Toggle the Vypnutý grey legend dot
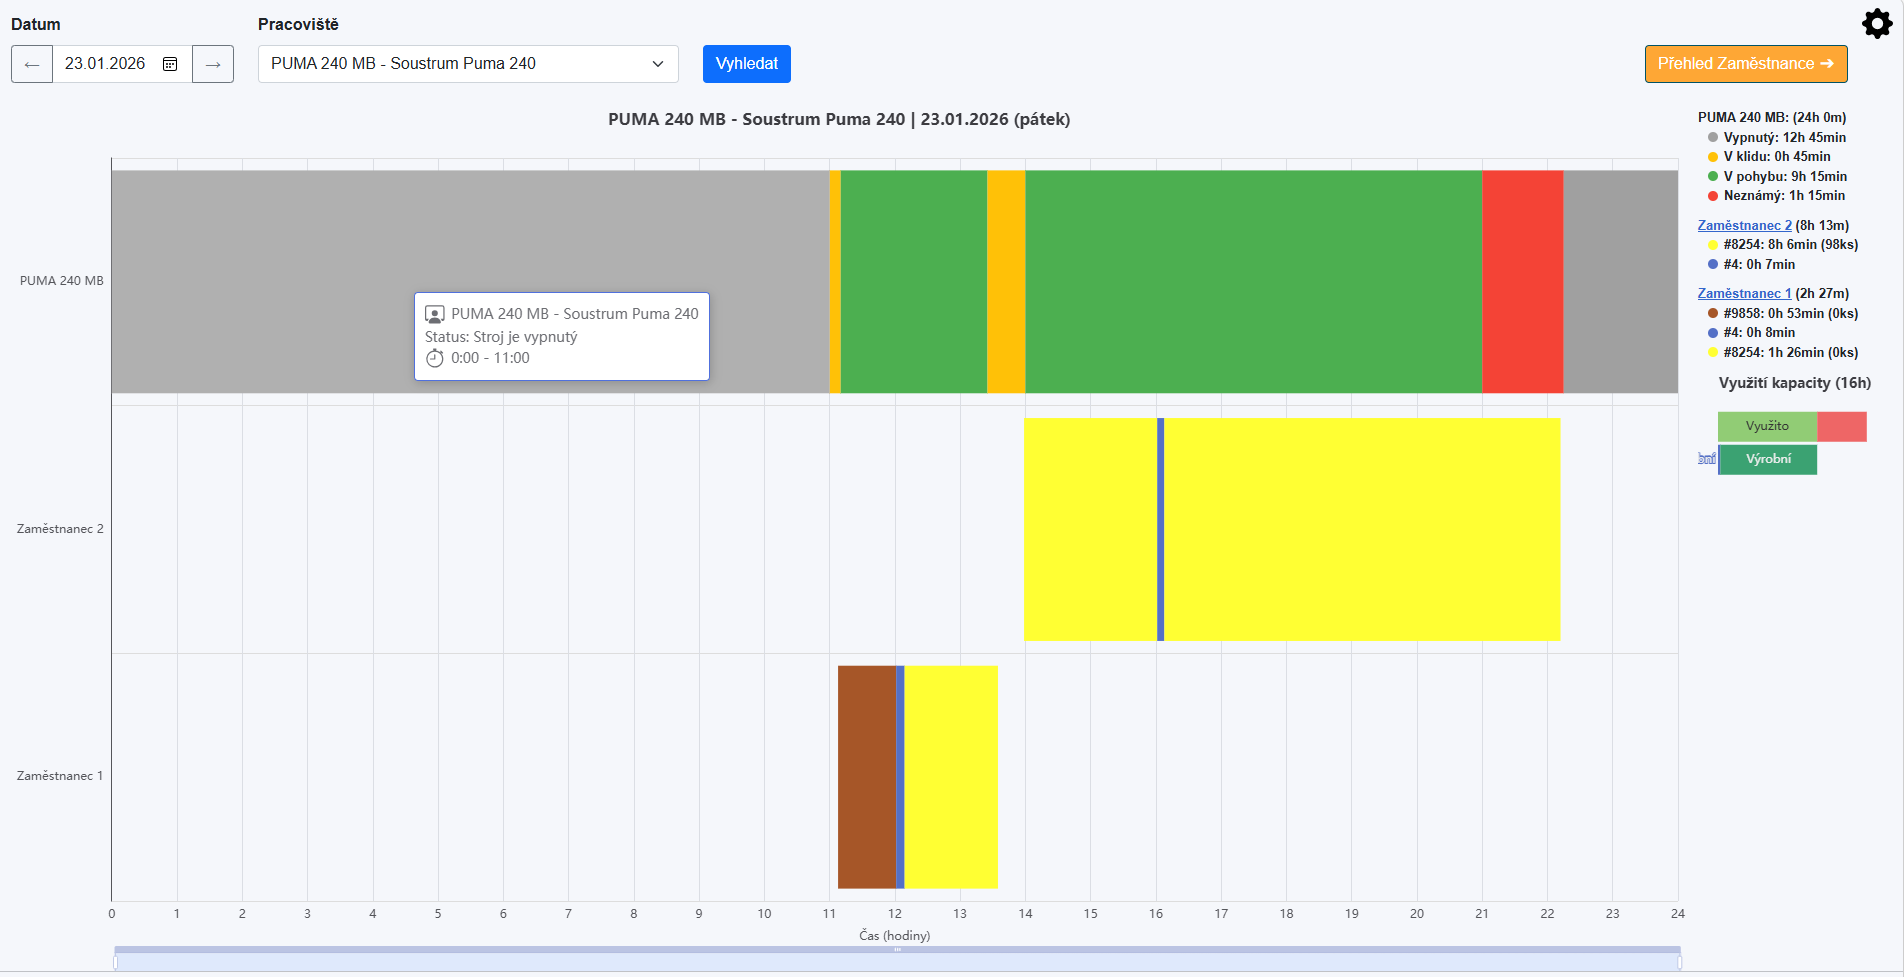The height and width of the screenshot is (977, 1904). click(1713, 138)
